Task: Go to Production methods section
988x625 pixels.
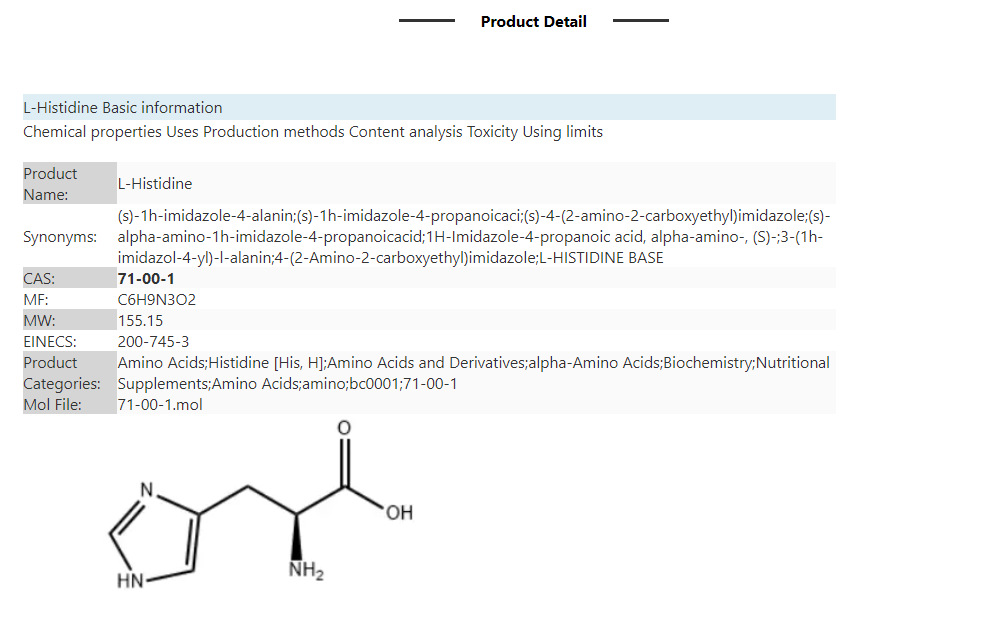Action: click(273, 132)
